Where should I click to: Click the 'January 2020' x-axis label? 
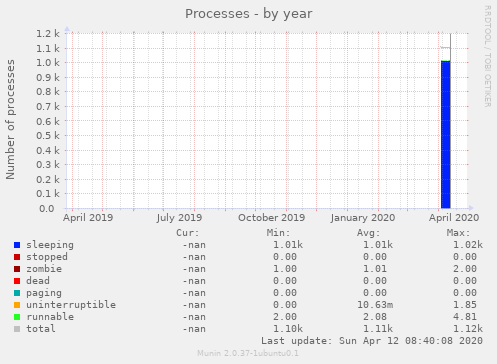coord(363,218)
